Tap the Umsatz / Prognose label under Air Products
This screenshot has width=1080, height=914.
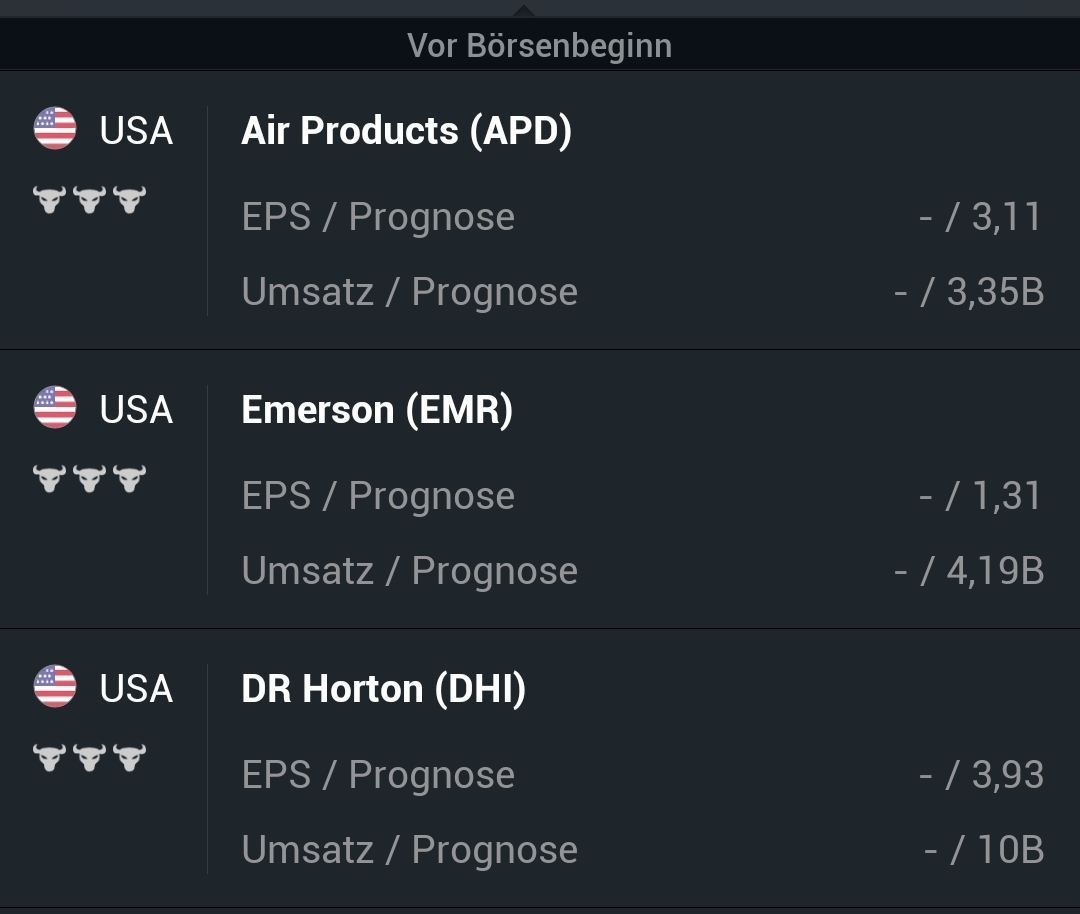click(409, 292)
